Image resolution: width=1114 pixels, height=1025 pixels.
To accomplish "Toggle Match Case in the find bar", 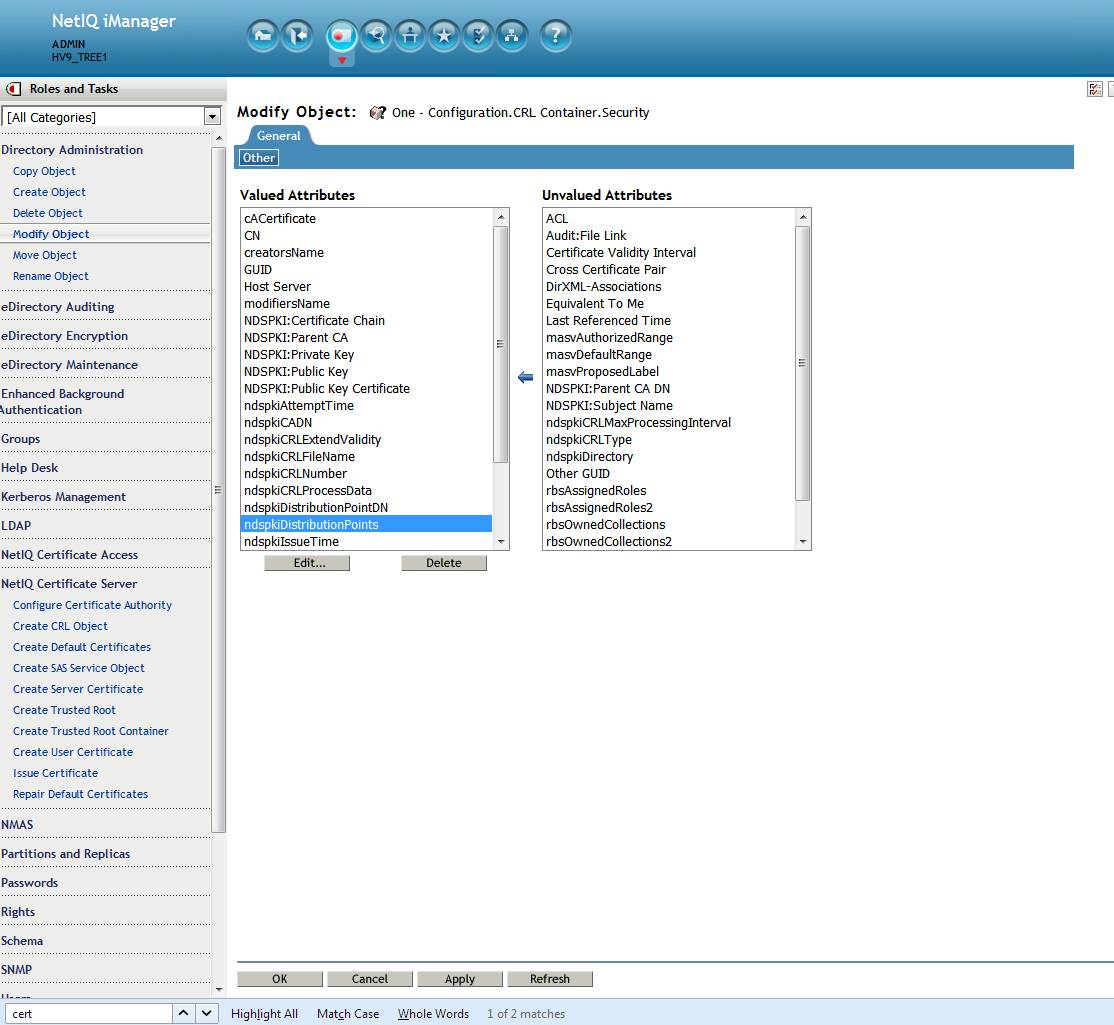I will click(348, 1014).
